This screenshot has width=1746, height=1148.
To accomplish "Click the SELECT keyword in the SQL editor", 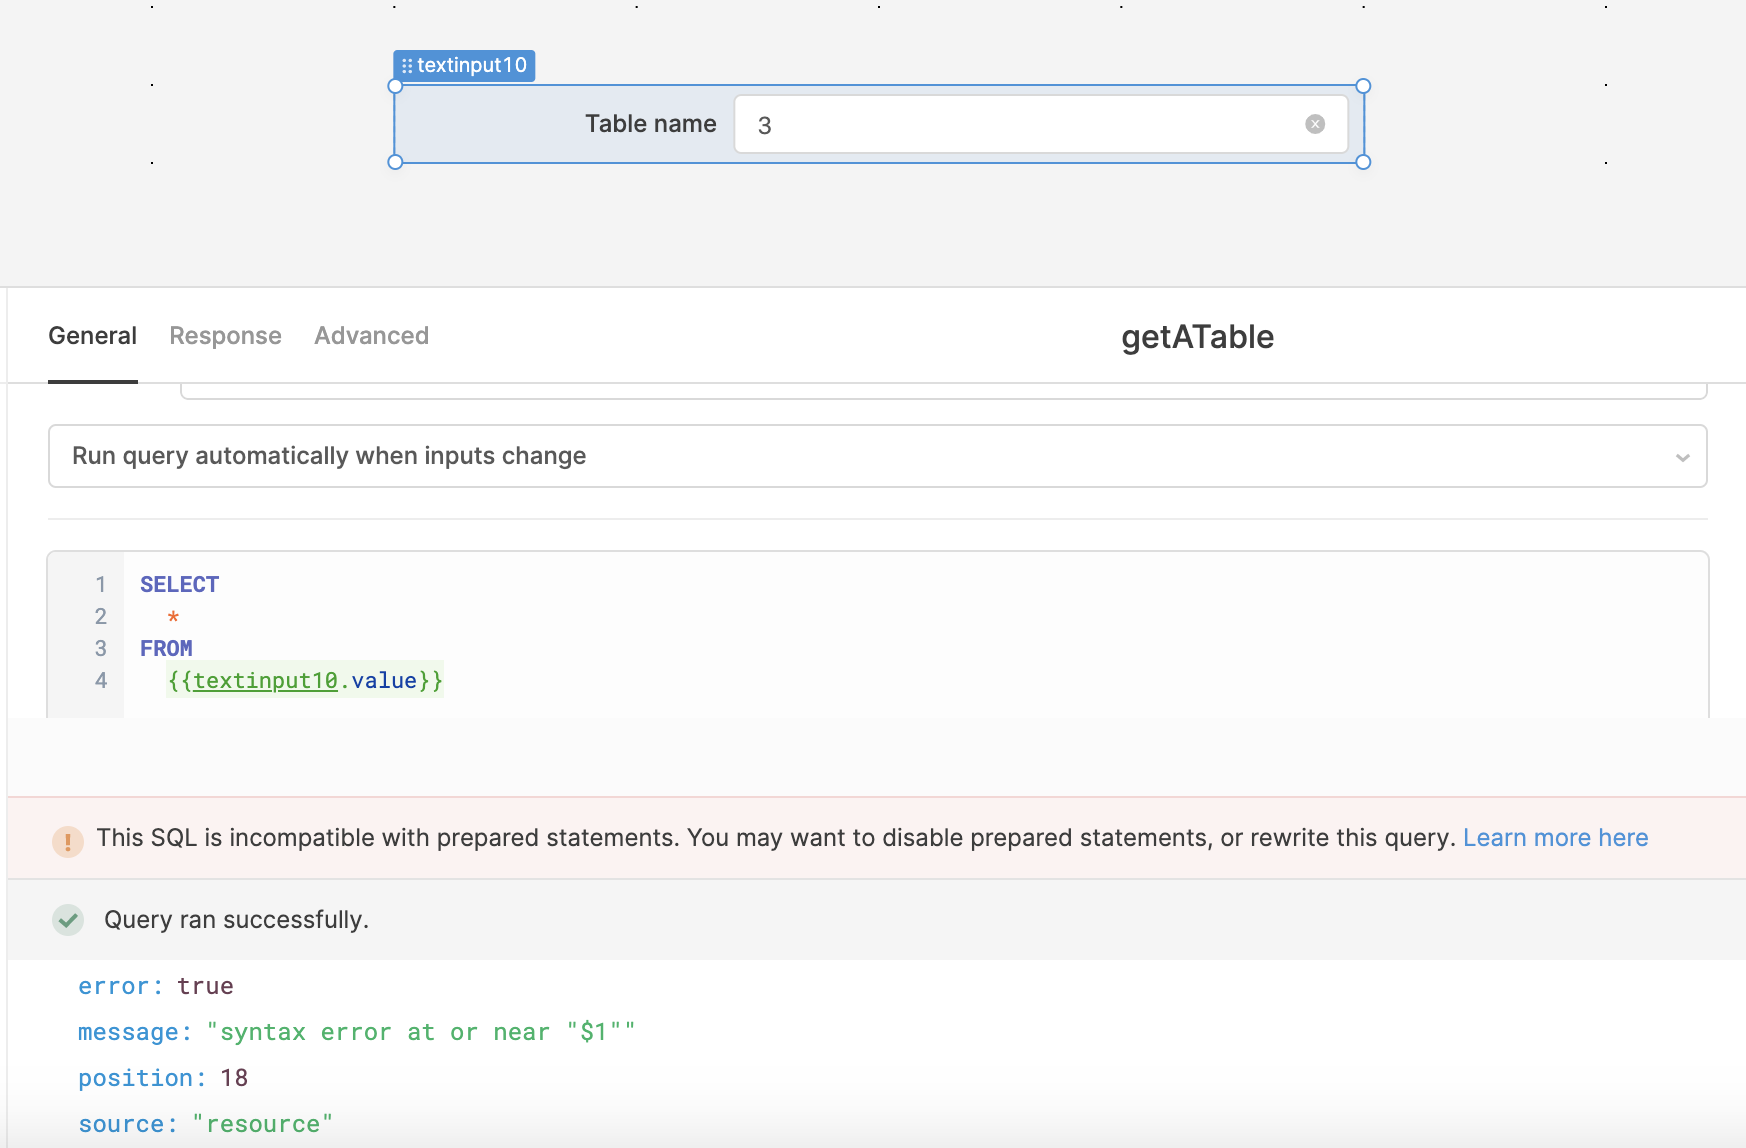I will (179, 584).
